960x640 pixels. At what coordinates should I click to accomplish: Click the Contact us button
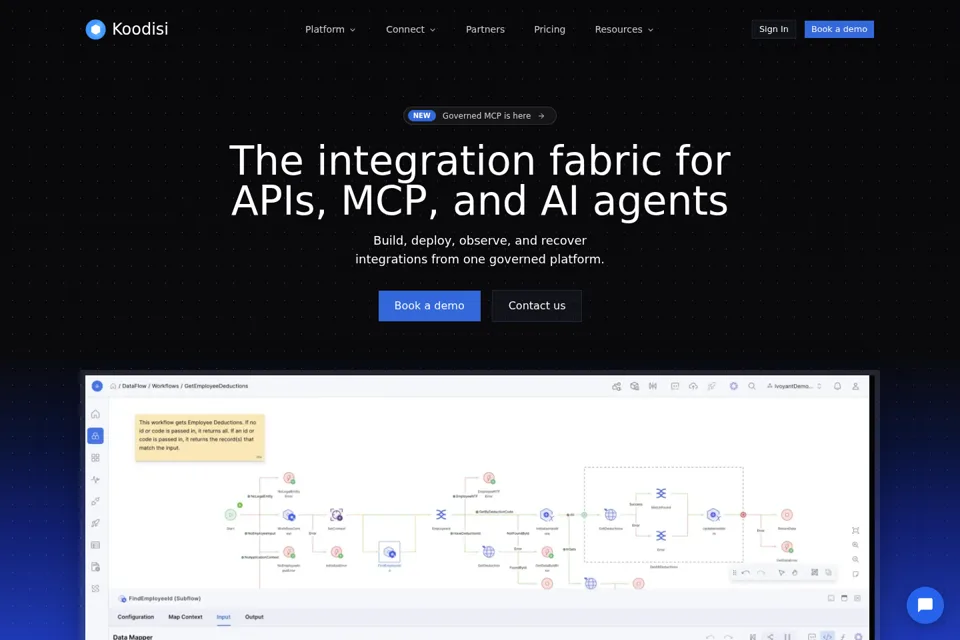[x=536, y=306]
